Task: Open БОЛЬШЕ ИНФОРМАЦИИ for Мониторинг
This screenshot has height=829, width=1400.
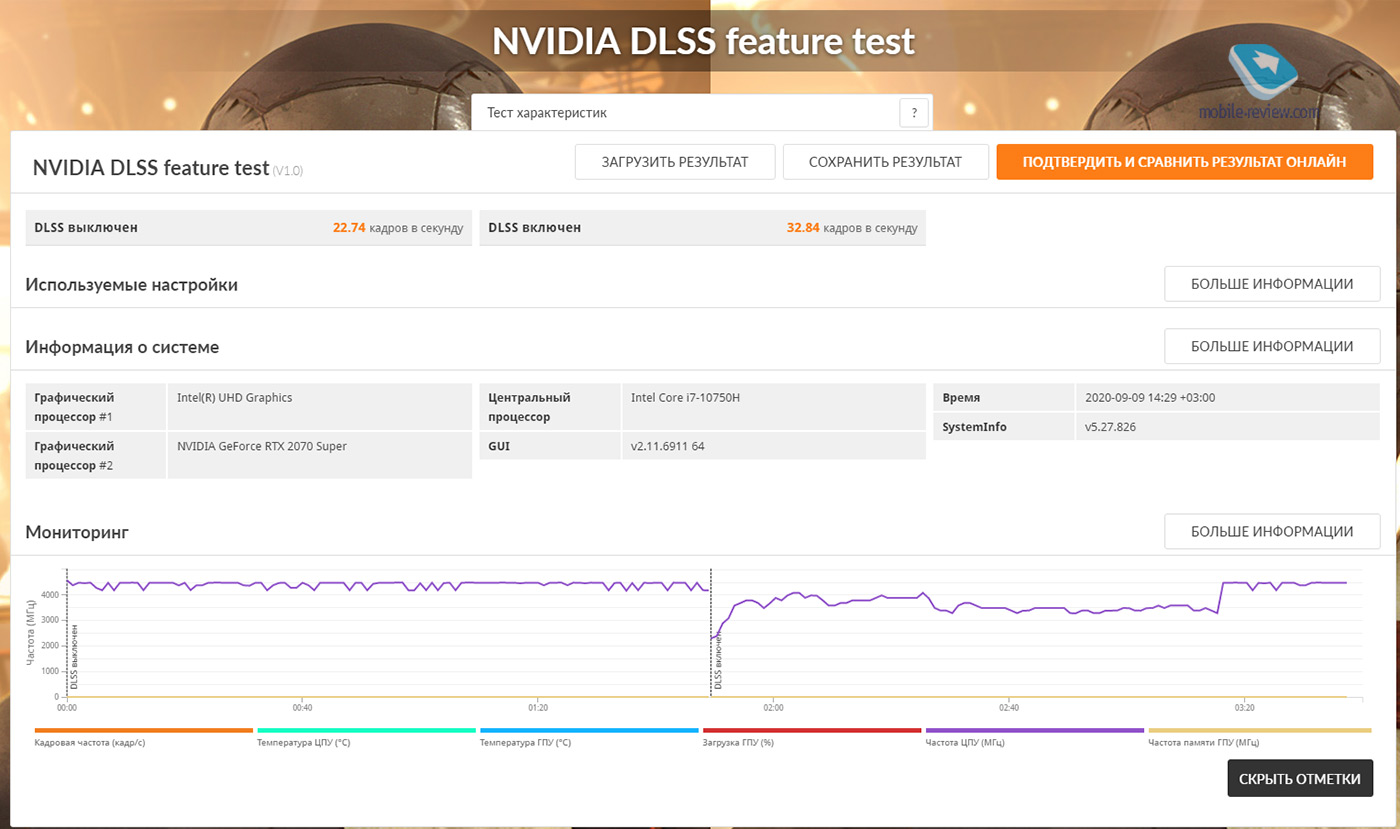Action: tap(1272, 531)
